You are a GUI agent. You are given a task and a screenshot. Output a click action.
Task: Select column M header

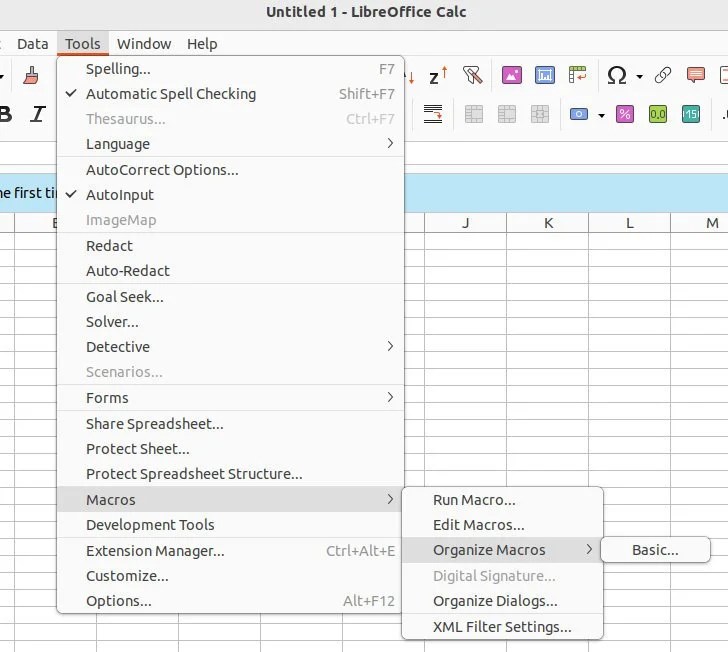pos(700,223)
